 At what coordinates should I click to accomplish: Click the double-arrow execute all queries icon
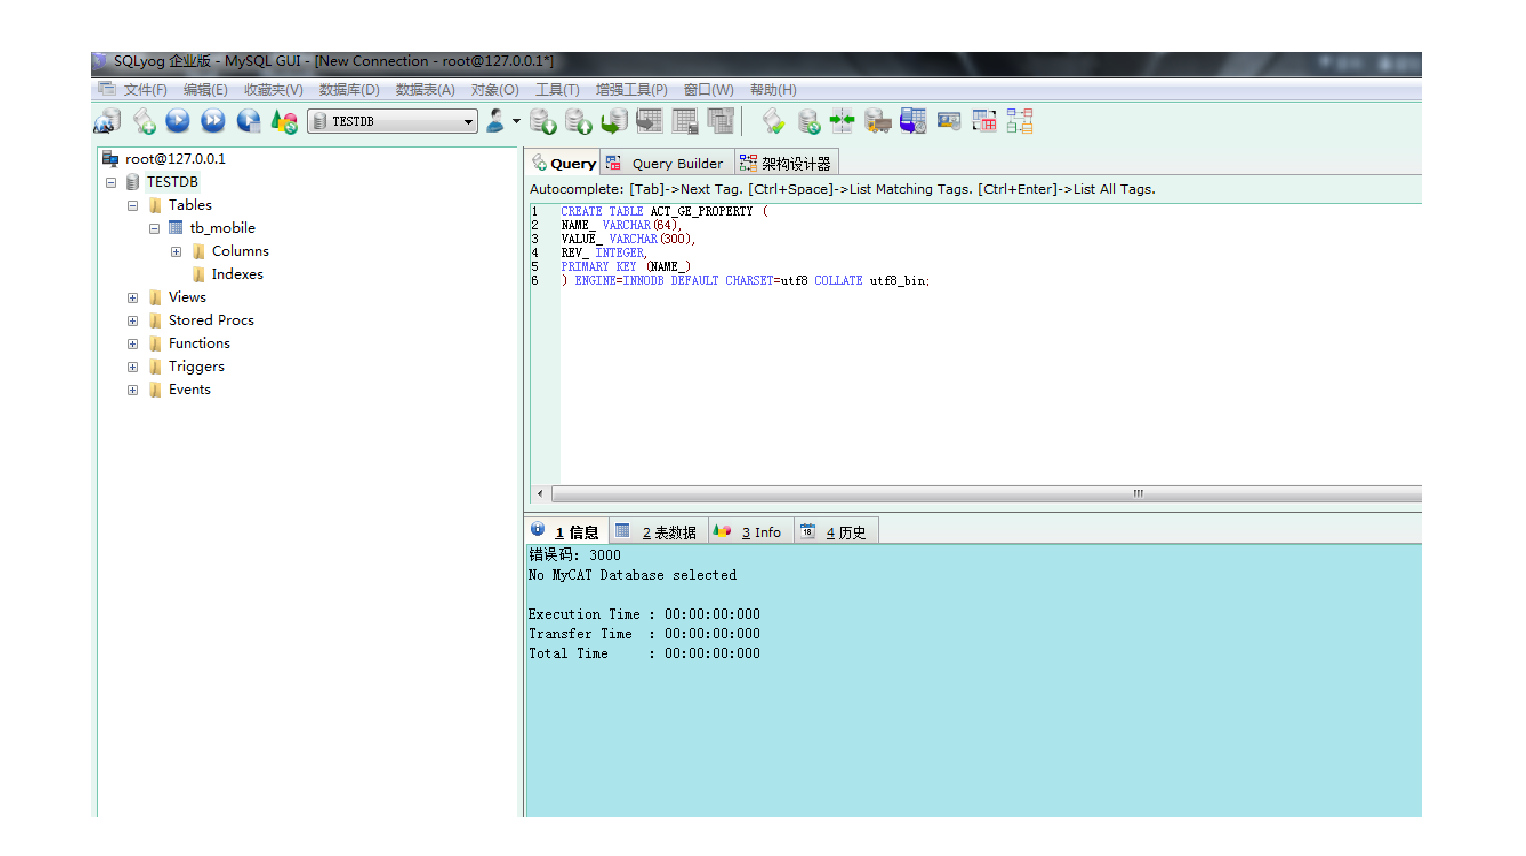(x=213, y=121)
